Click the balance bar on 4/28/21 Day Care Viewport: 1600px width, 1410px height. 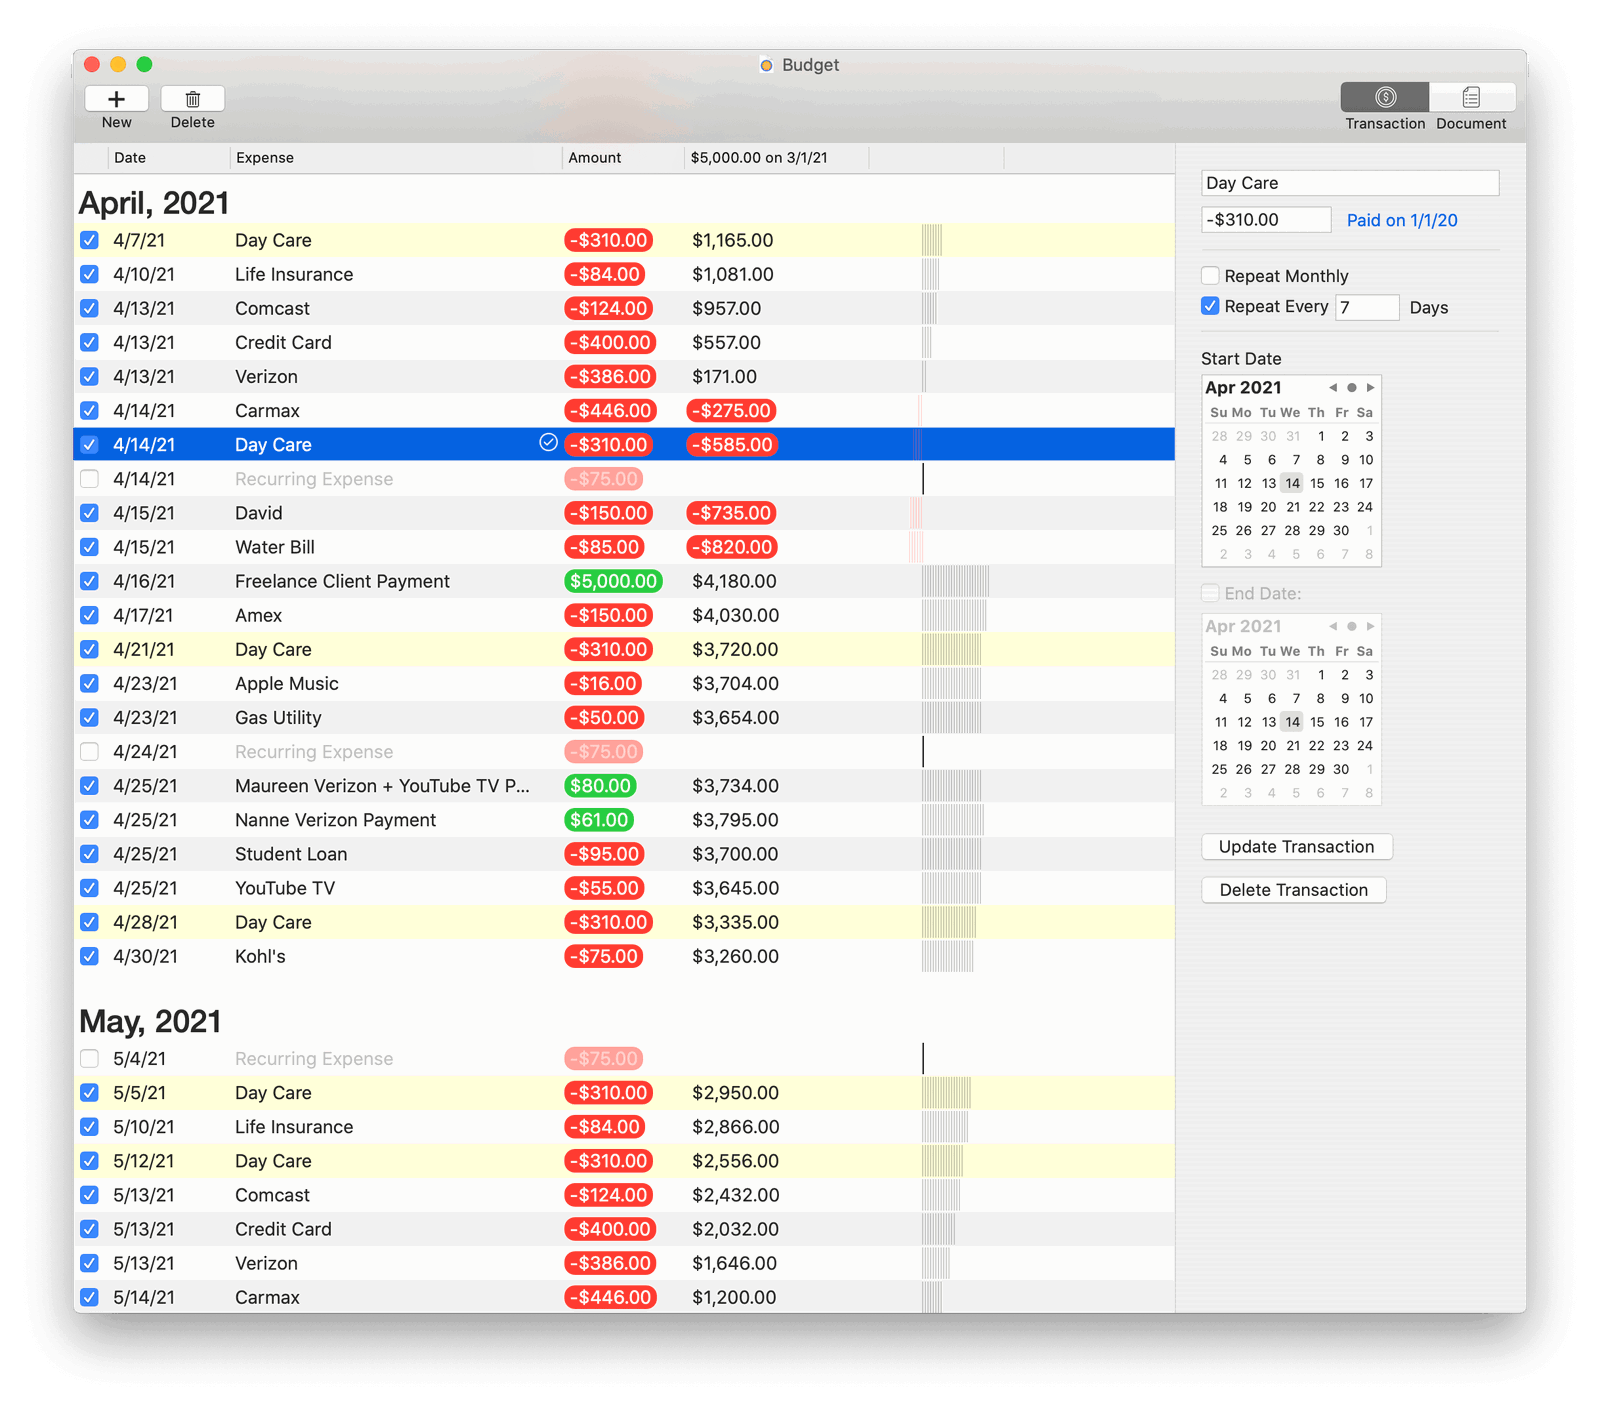949,922
